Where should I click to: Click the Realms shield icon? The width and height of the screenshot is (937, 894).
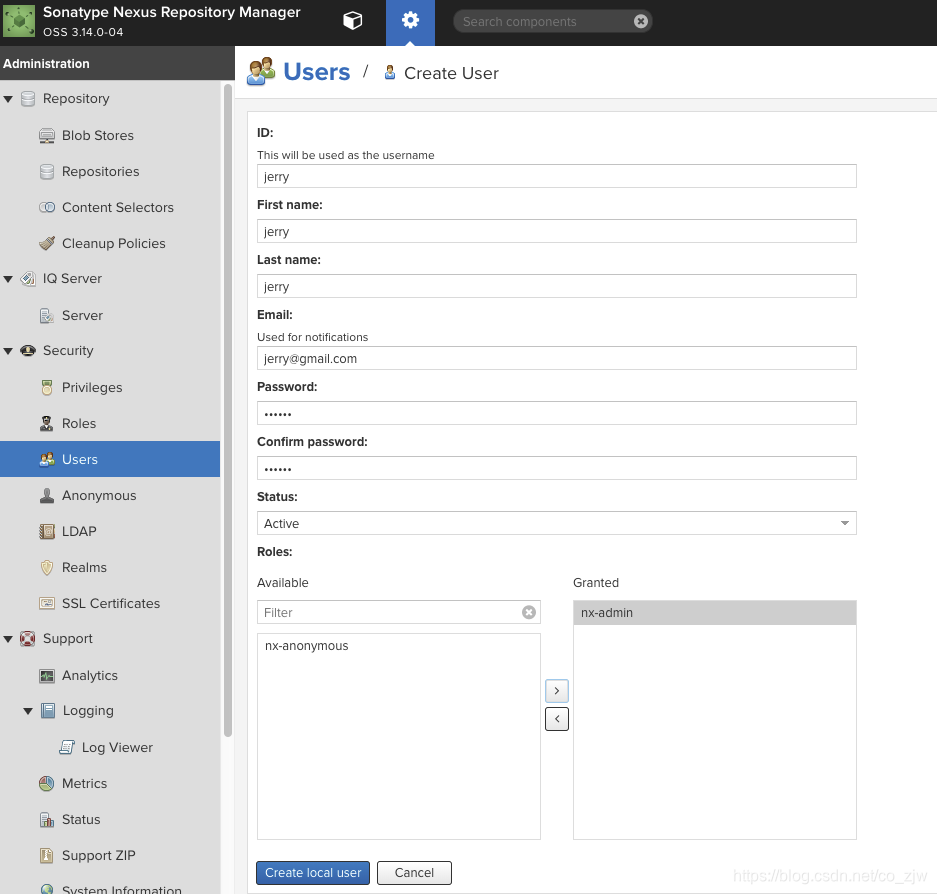click(47, 567)
